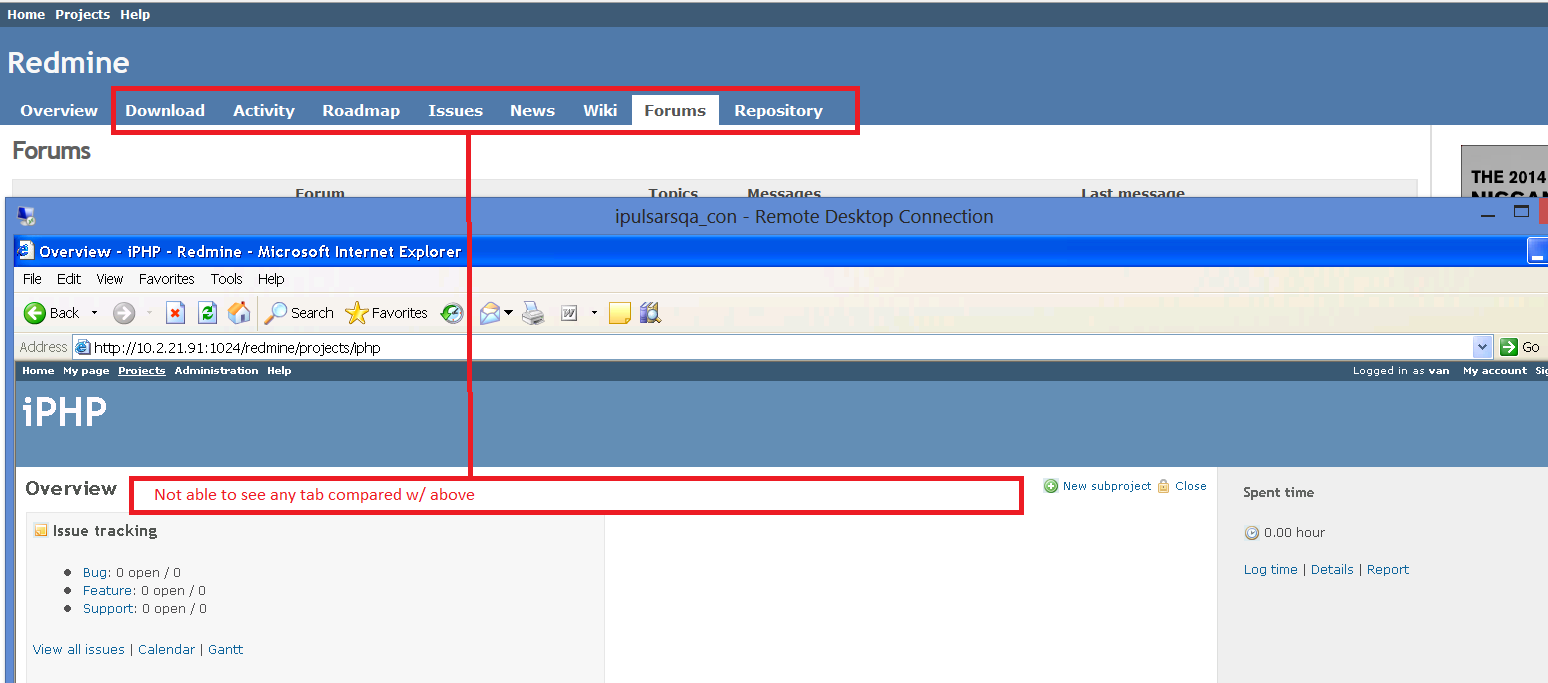This screenshot has width=1548, height=683.
Task: Open the Help menu in IE menu bar
Action: 271,279
